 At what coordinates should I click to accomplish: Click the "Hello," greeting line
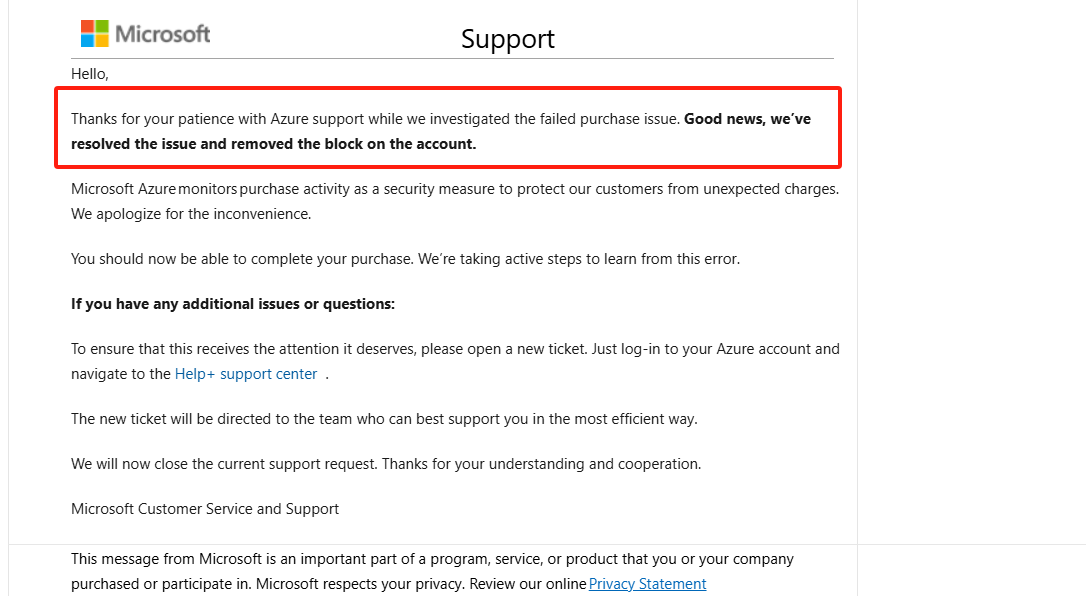(x=90, y=74)
